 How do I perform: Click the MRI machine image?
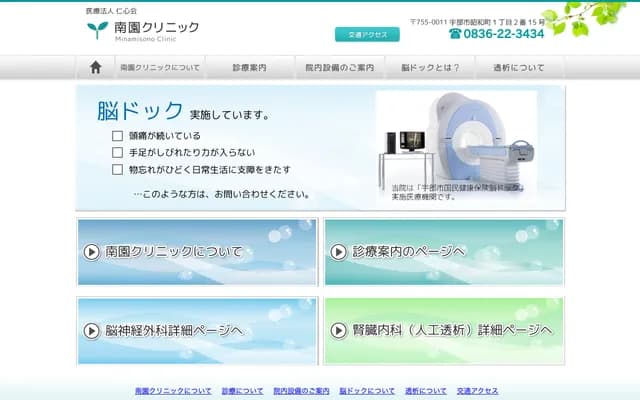(456, 146)
